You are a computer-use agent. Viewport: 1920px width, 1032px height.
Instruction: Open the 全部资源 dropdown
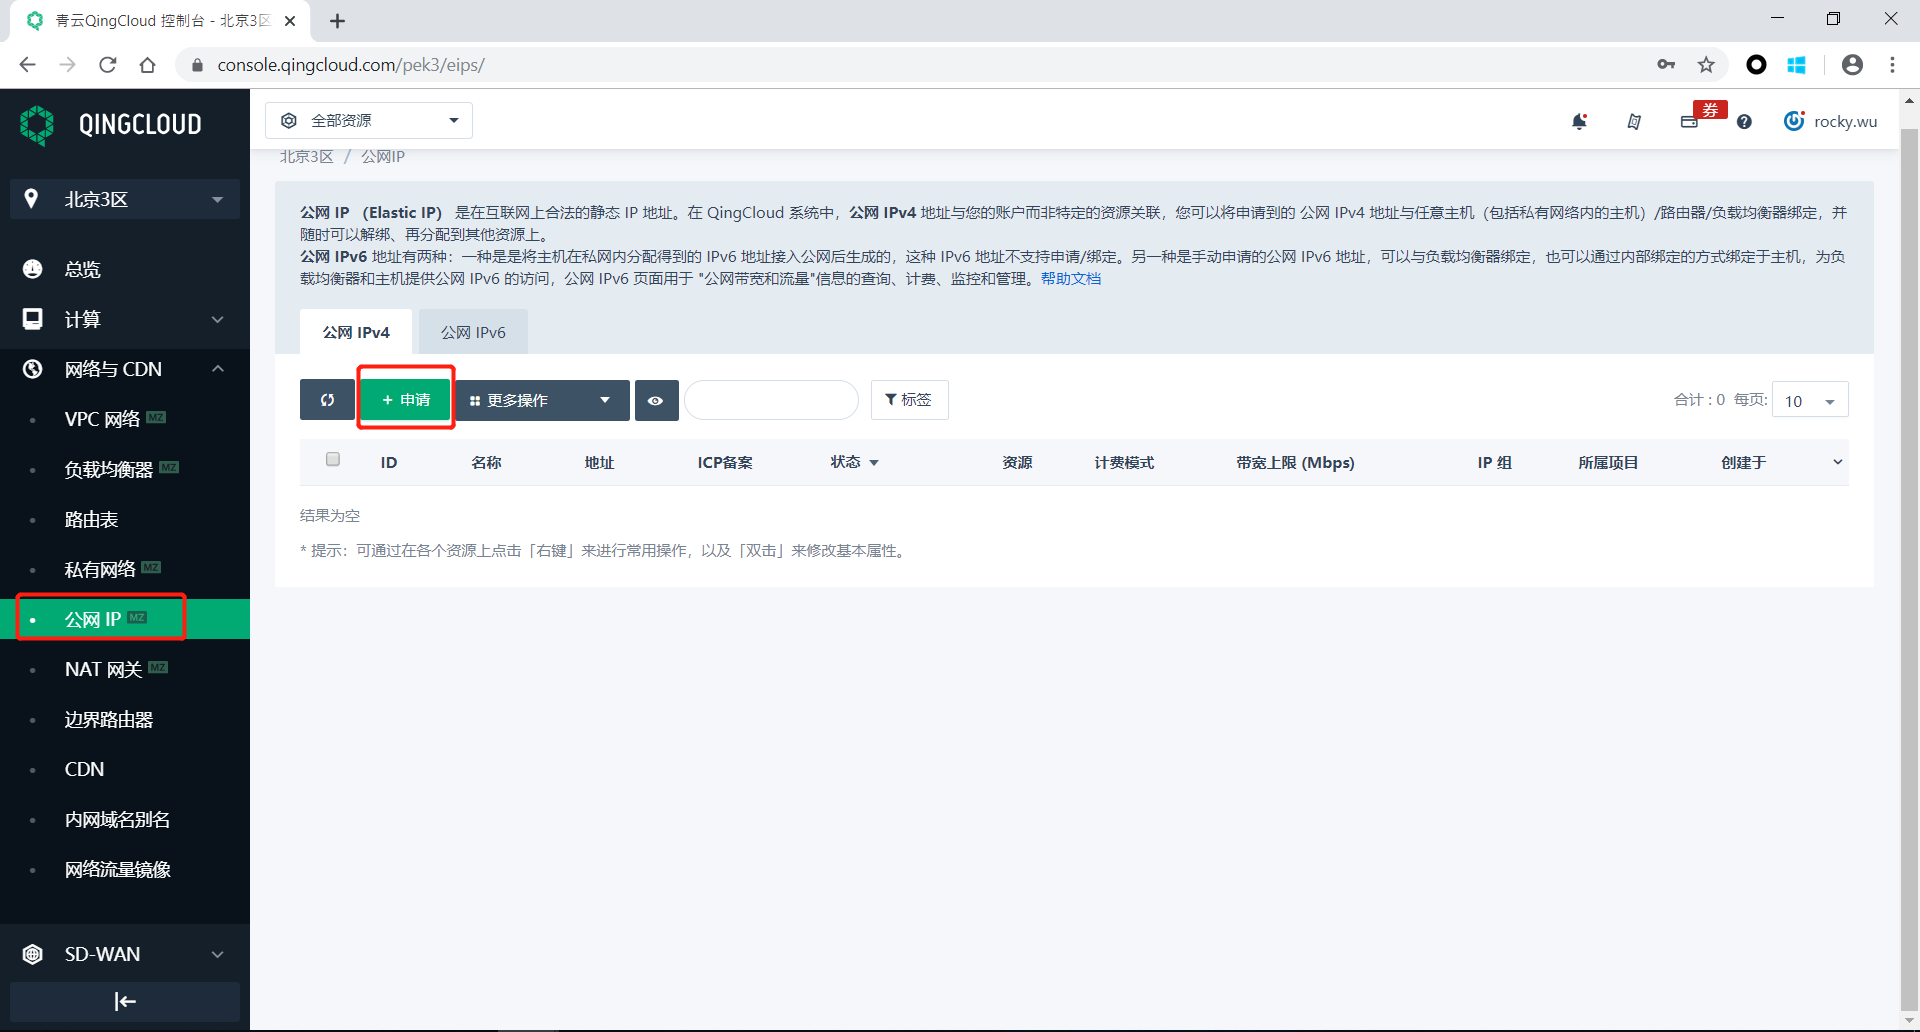point(369,120)
